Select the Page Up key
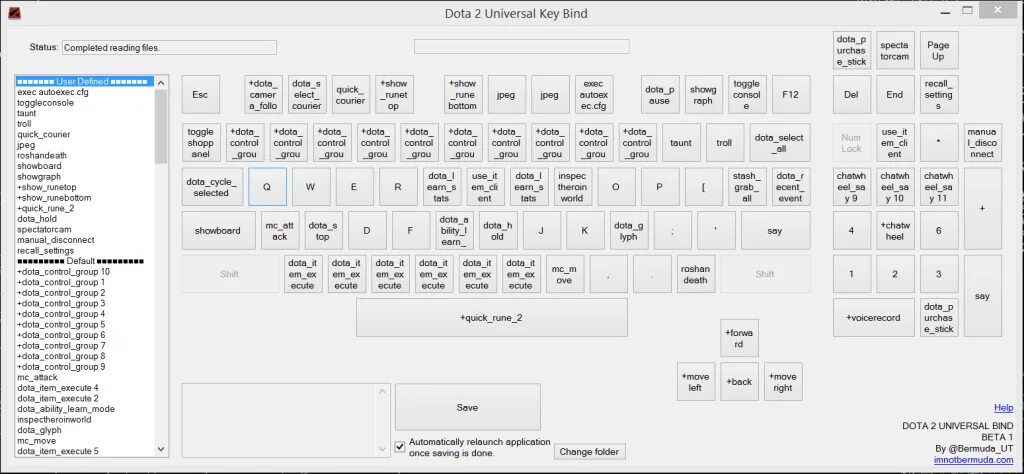Viewport: 1024px width, 474px height. pyautogui.click(x=939, y=51)
